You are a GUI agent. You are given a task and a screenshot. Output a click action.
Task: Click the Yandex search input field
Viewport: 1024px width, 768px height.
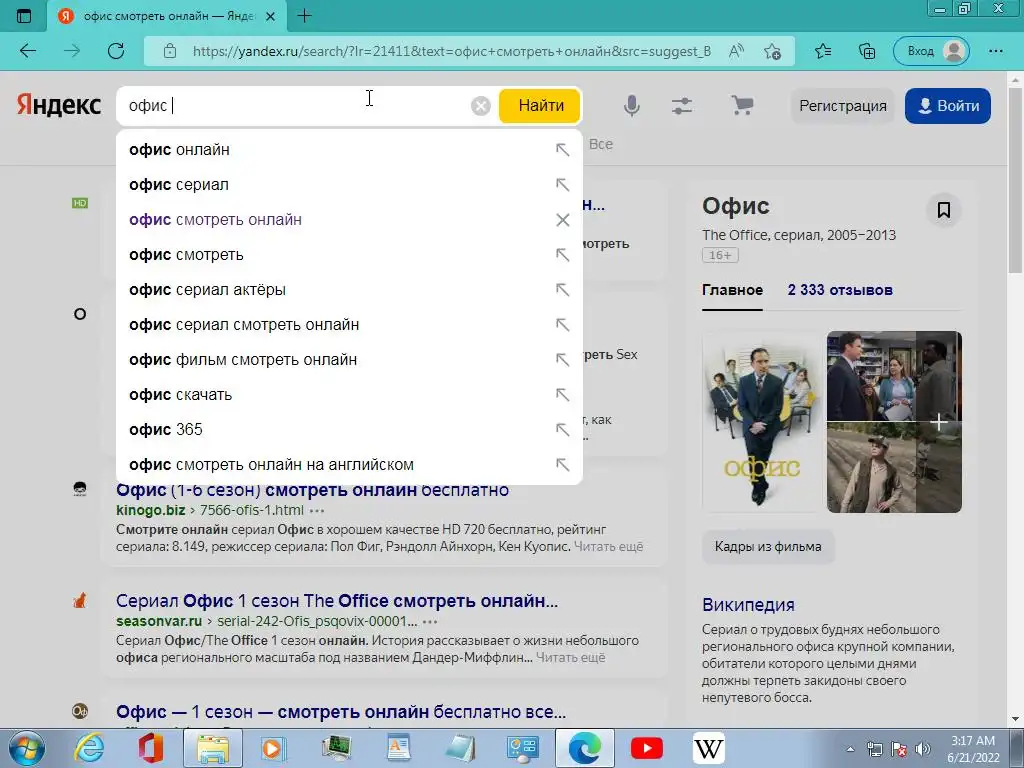pyautogui.click(x=294, y=106)
